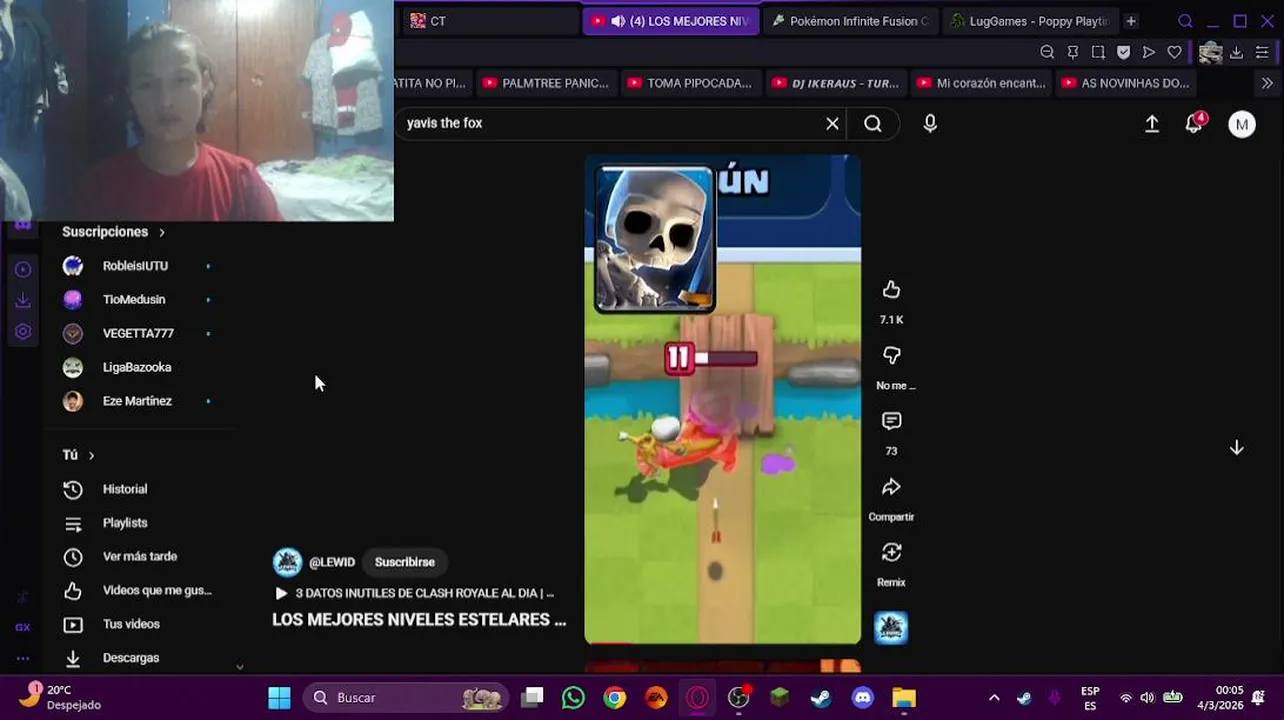Screen dimensions: 1284x720
Task: Start voice search with microphone icon
Action: pos(930,123)
